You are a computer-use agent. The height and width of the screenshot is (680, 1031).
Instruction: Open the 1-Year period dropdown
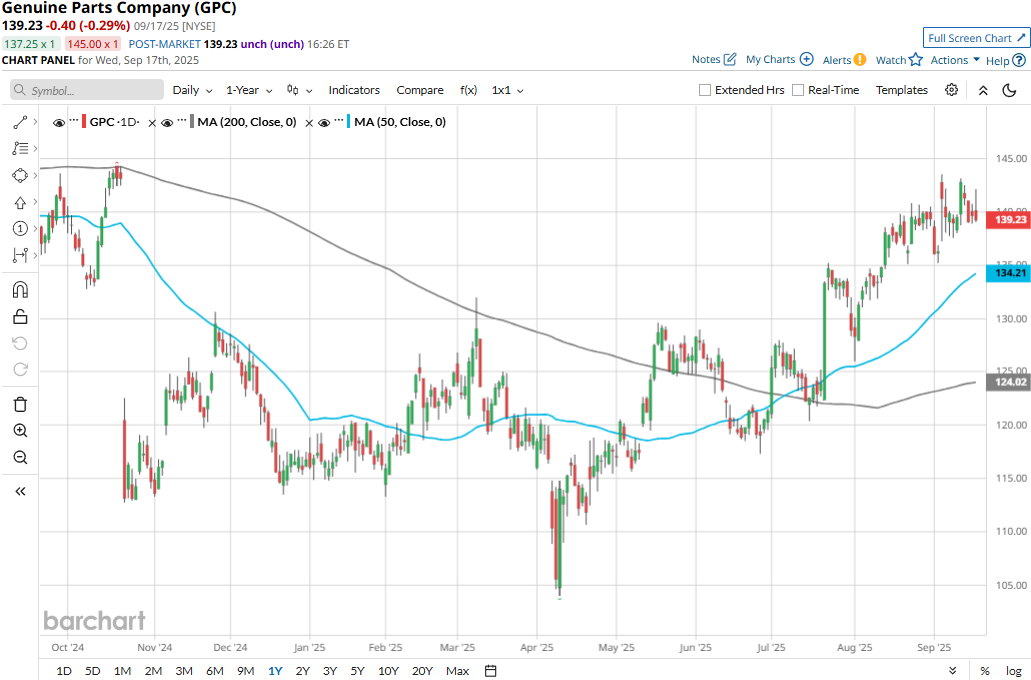[x=249, y=90]
